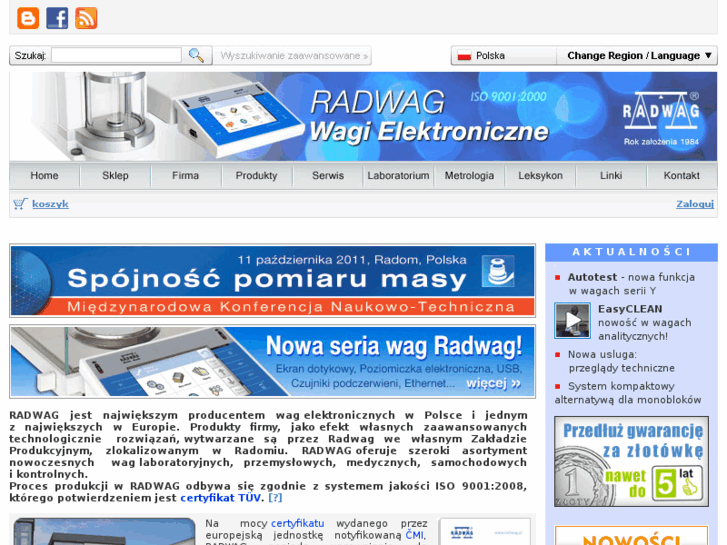Open the Home menu item
The height and width of the screenshot is (545, 727).
click(45, 175)
